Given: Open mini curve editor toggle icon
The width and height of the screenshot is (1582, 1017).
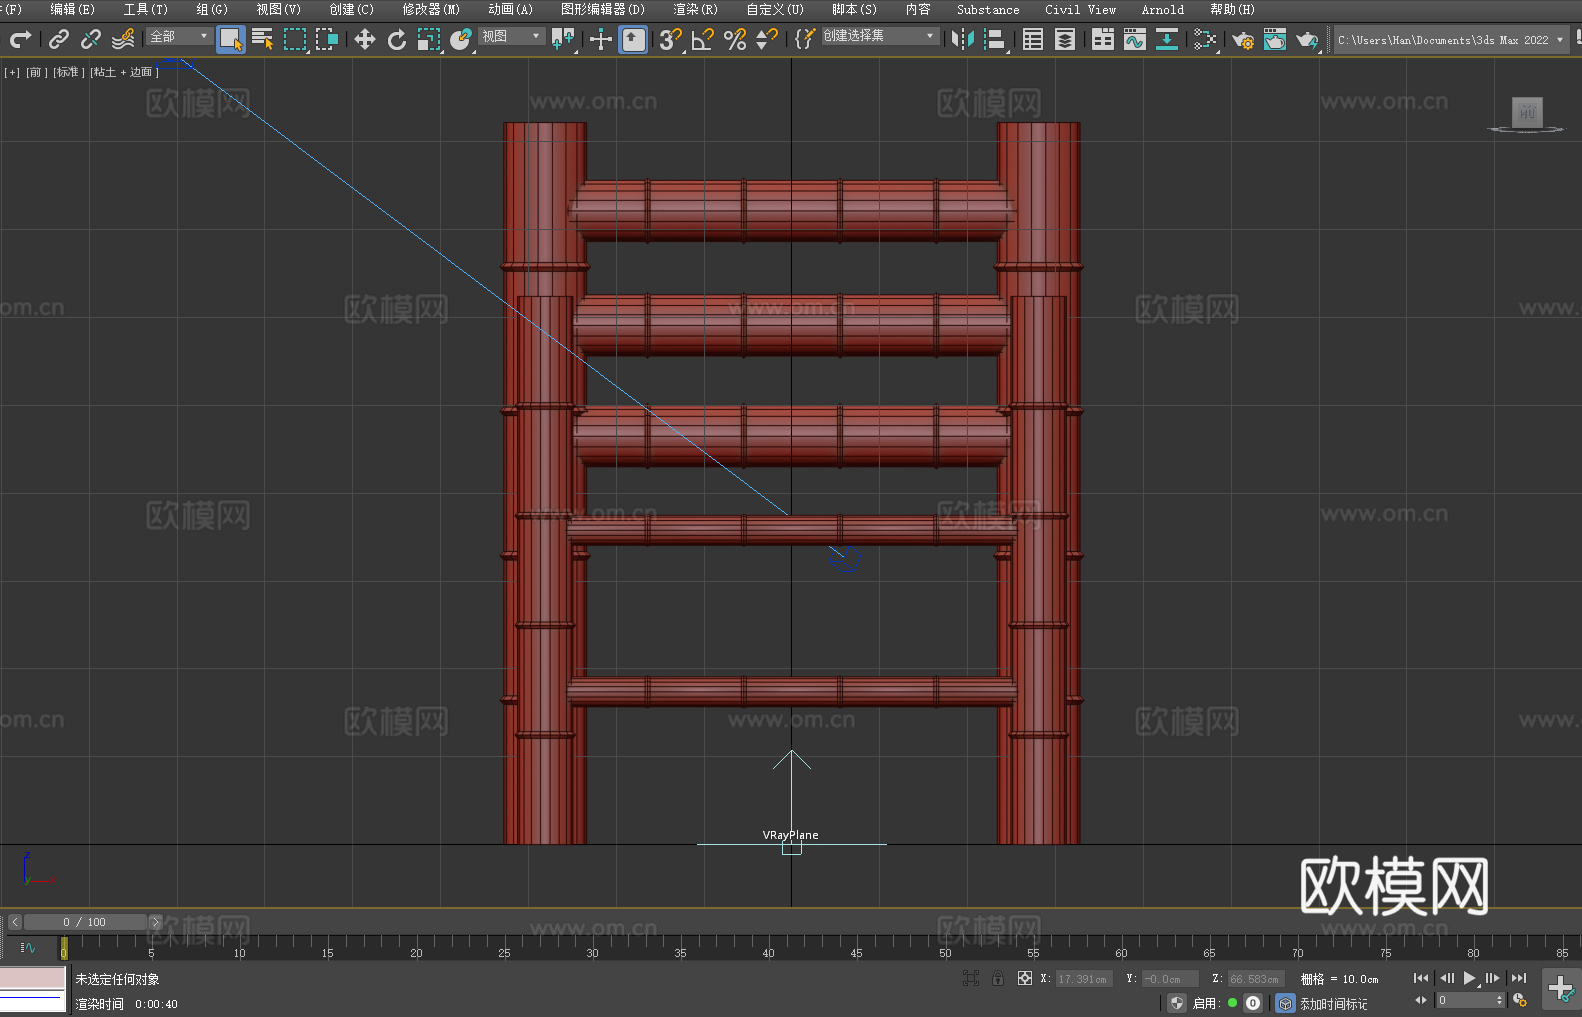Looking at the screenshot, I should [28, 947].
